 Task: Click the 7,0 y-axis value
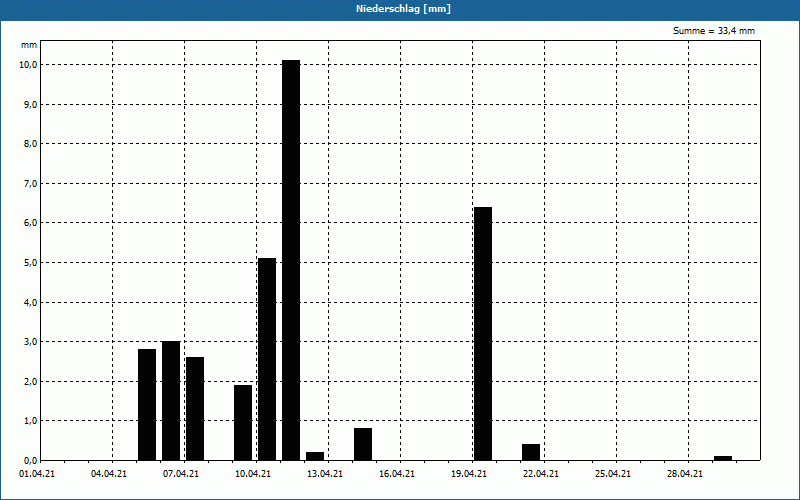tap(30, 183)
